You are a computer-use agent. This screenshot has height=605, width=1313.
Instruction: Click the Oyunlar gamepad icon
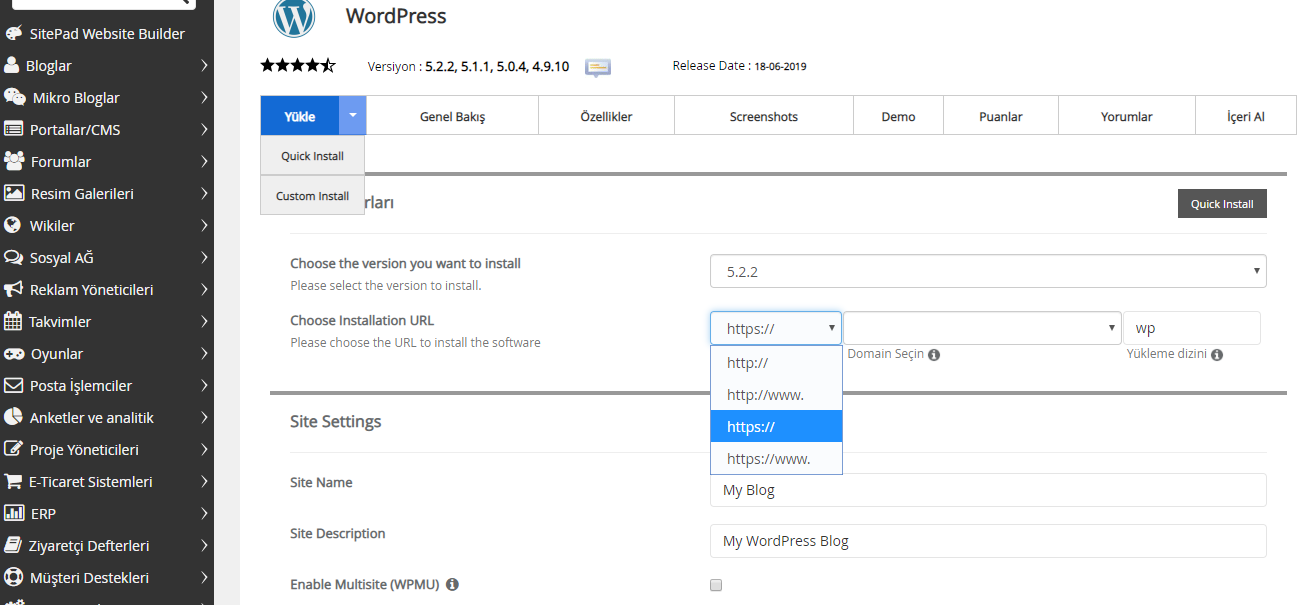coord(14,353)
